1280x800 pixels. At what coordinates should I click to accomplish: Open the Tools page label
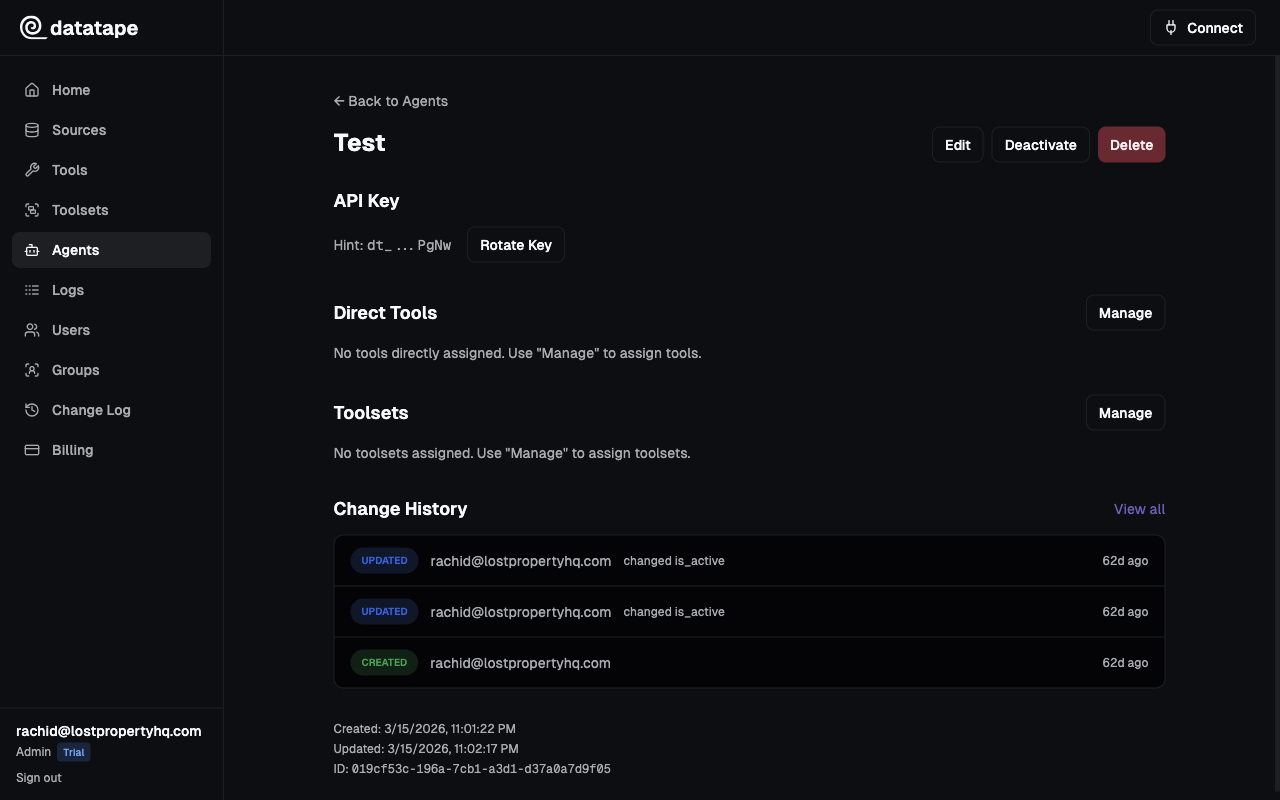[70, 170]
